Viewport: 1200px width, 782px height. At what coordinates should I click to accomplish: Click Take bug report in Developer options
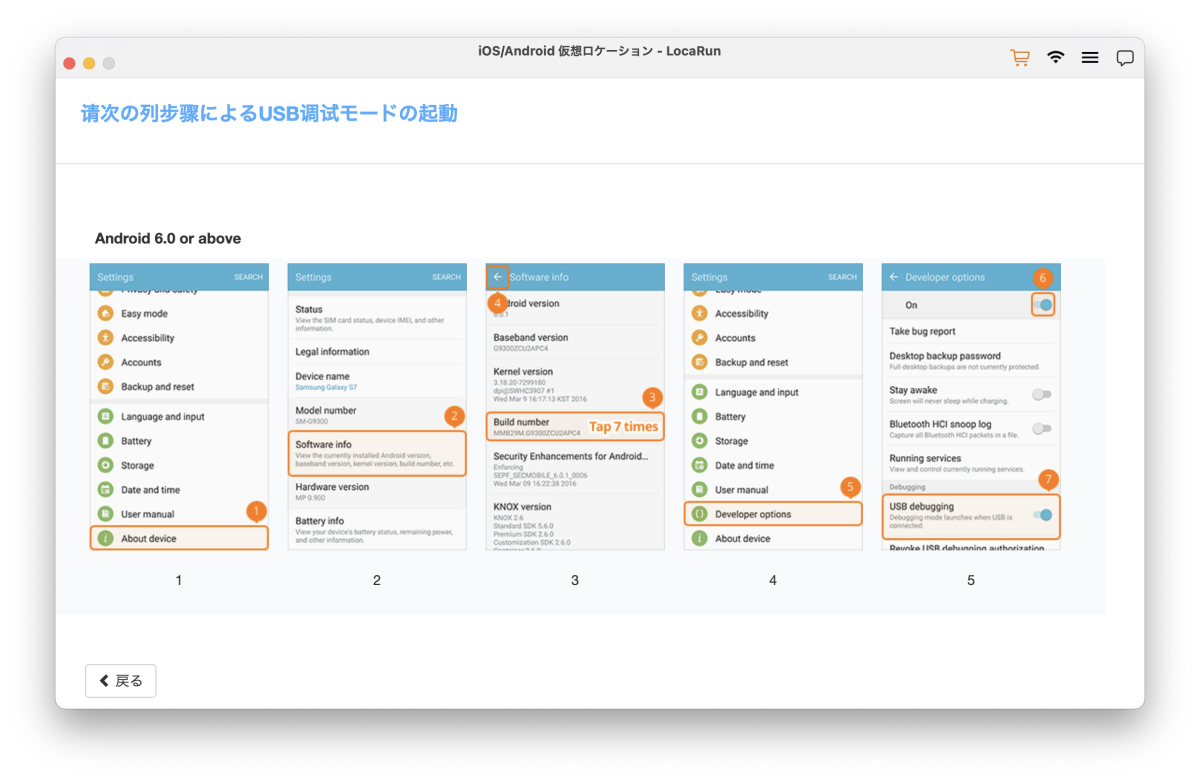pyautogui.click(x=922, y=331)
